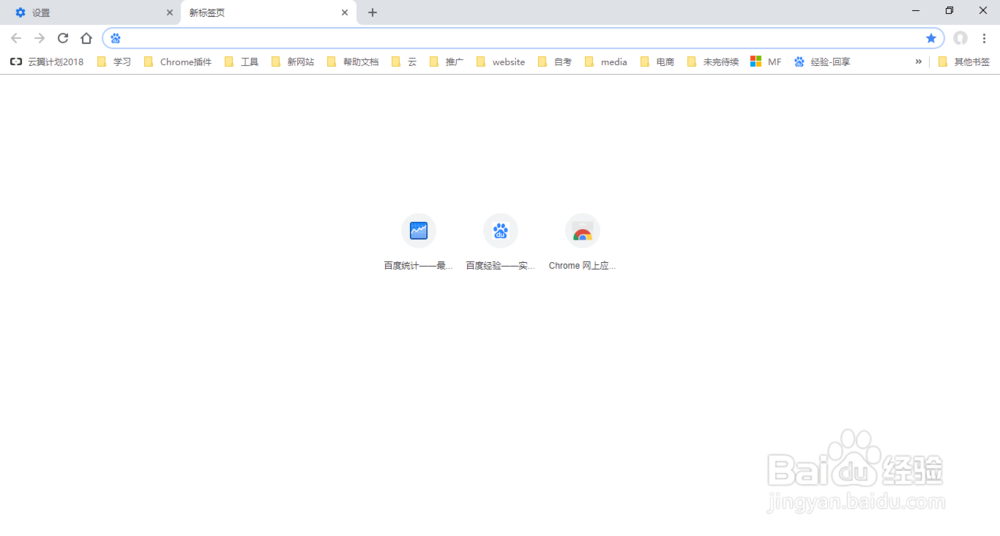Go back using the back arrow
Screen dimensions: 1000x536
[x=16, y=38]
